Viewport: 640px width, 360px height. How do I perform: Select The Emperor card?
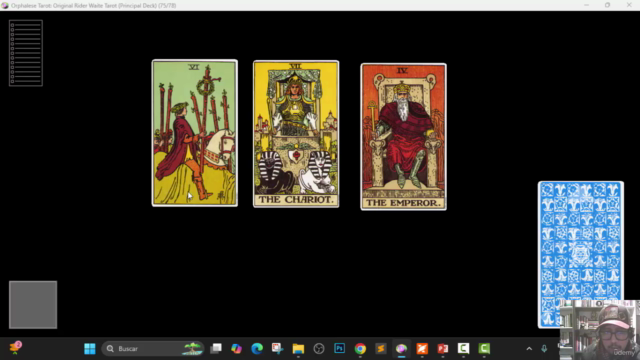(403, 137)
